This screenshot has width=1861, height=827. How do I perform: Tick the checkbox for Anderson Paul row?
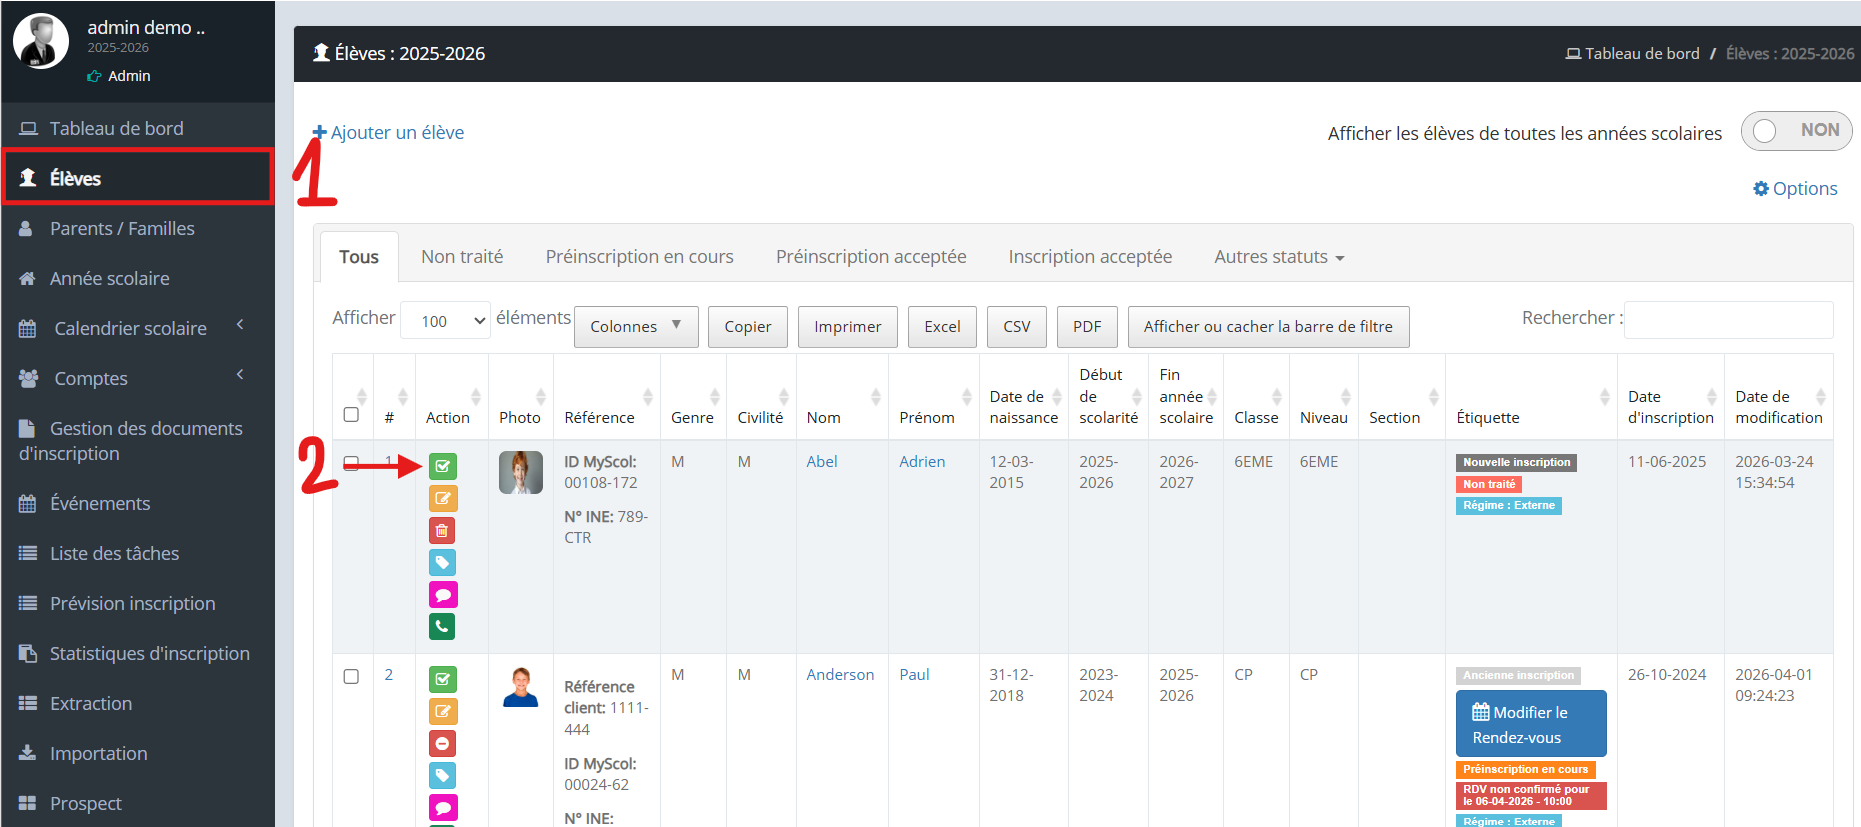pyautogui.click(x=351, y=676)
